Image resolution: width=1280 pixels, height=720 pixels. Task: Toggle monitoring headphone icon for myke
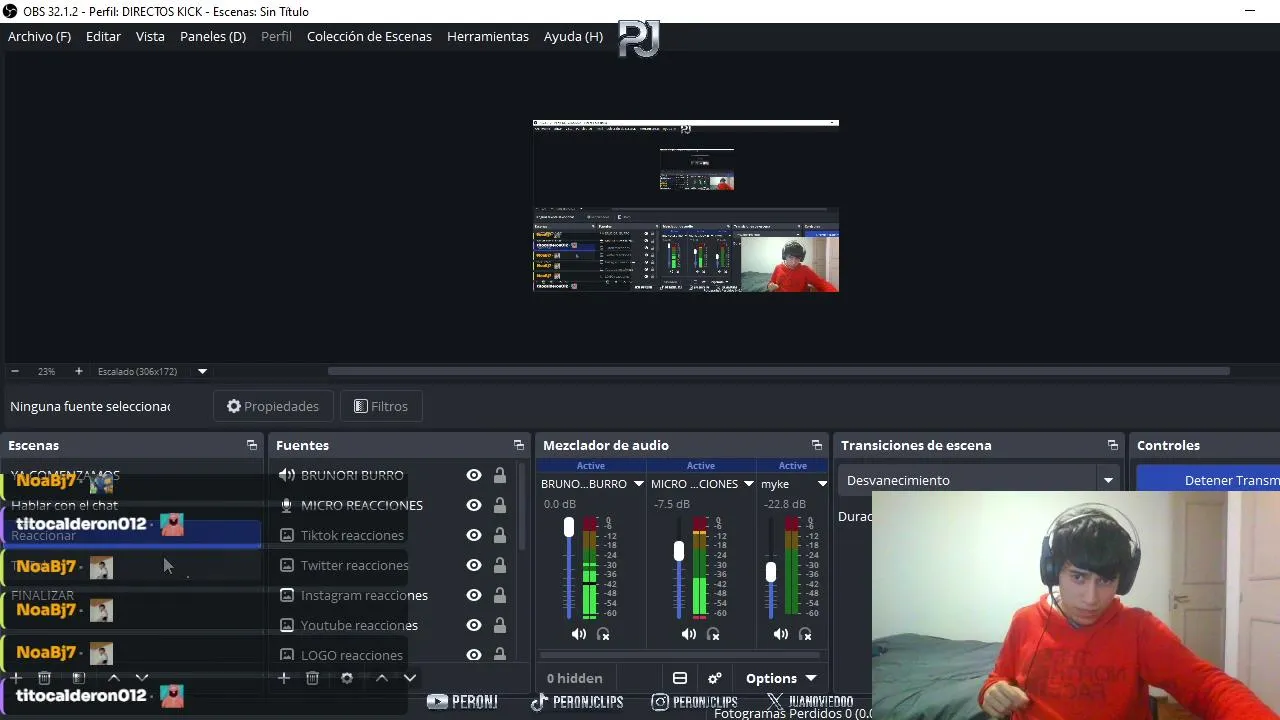coord(805,634)
